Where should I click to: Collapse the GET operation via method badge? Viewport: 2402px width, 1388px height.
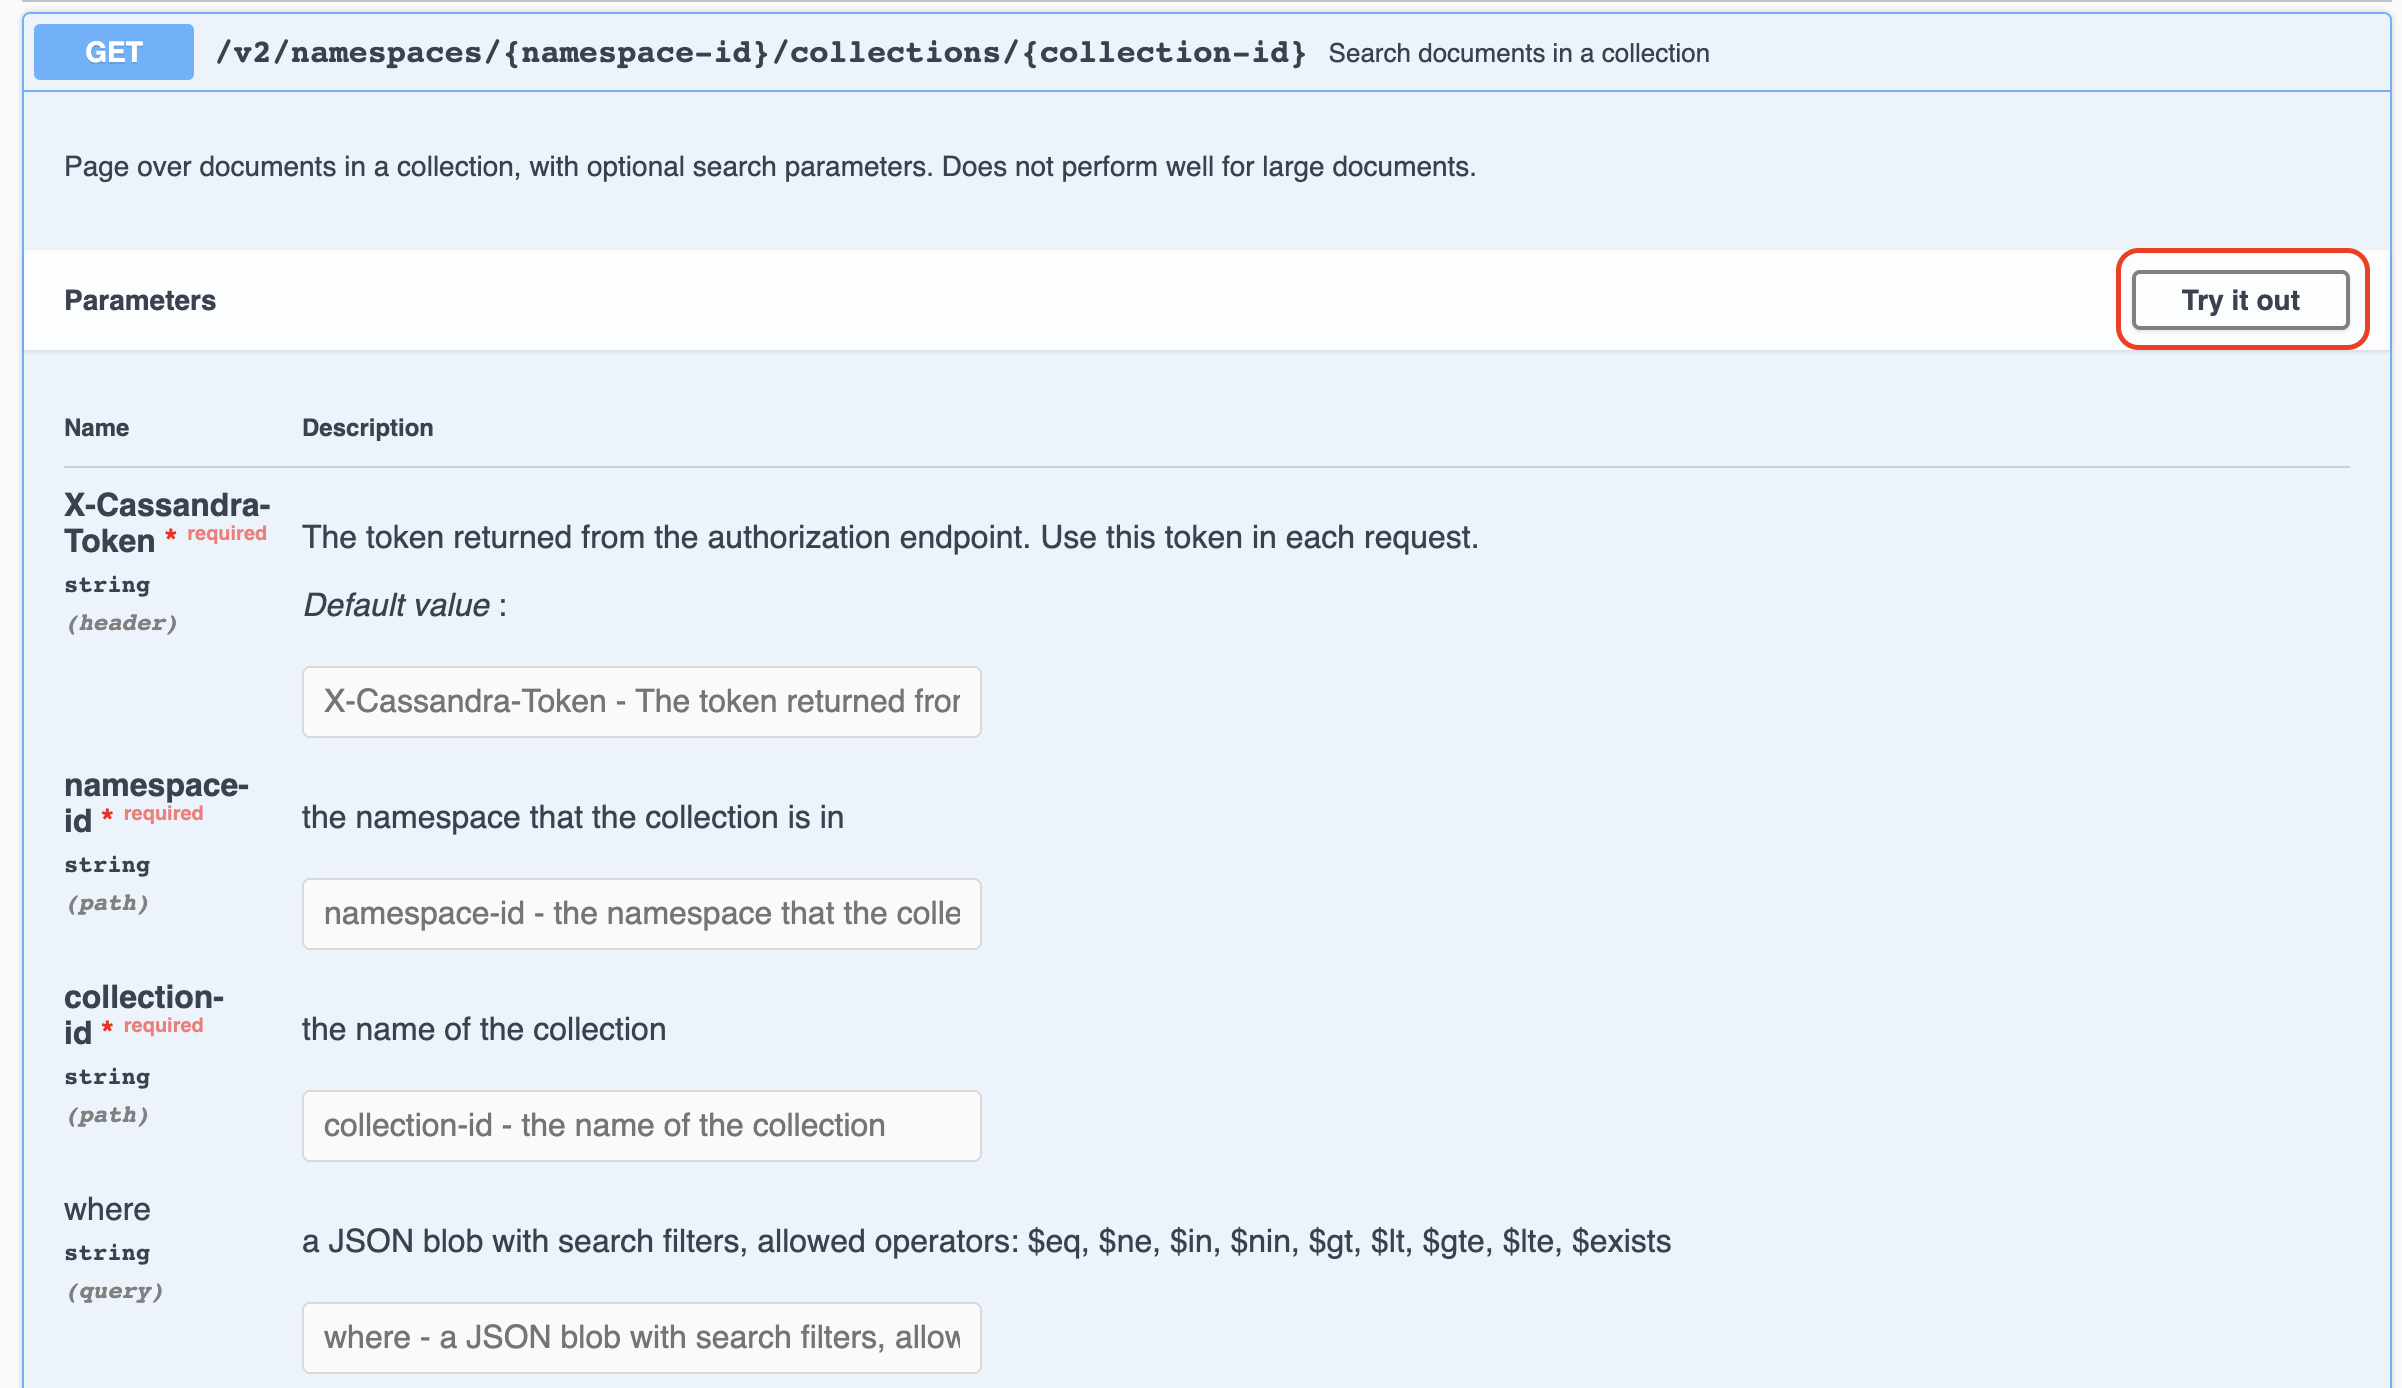(x=114, y=52)
